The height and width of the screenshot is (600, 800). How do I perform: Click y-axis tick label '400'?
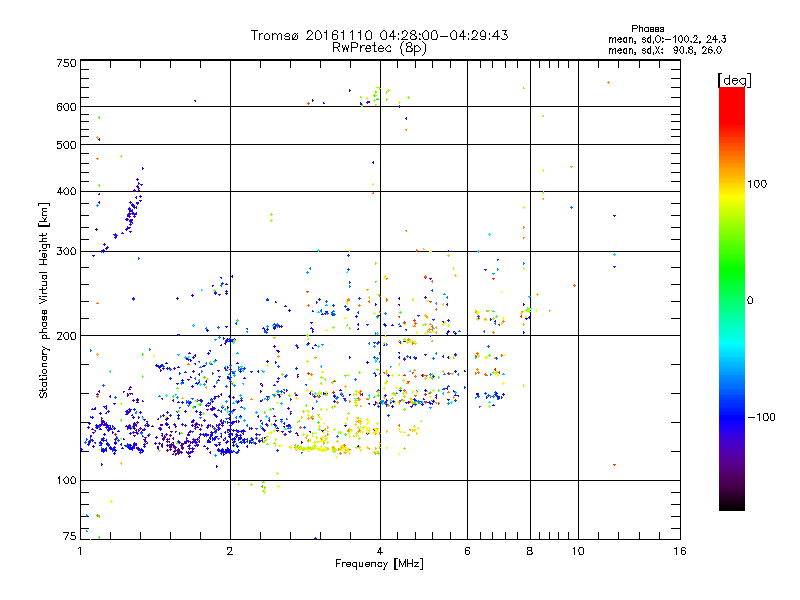click(x=66, y=192)
